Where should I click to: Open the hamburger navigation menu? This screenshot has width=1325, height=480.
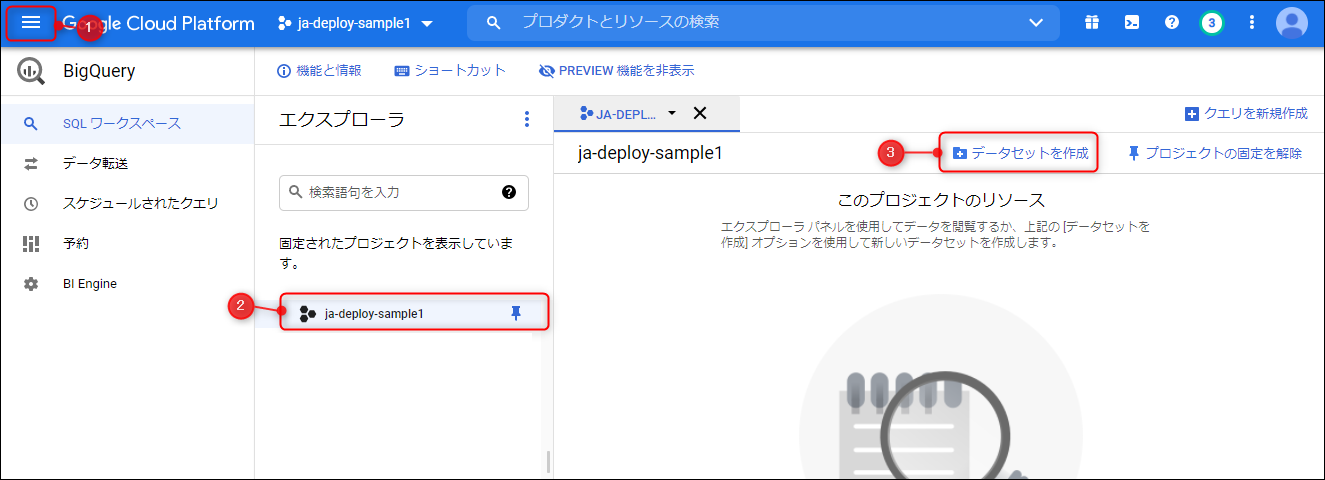(x=31, y=23)
